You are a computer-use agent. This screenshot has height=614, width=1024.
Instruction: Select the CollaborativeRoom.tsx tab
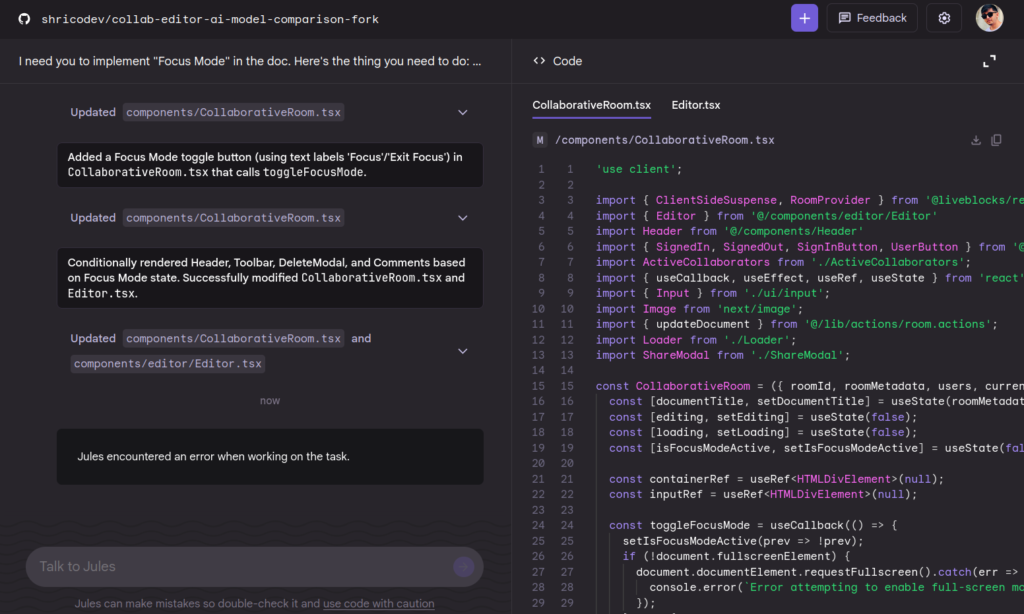[x=591, y=105]
